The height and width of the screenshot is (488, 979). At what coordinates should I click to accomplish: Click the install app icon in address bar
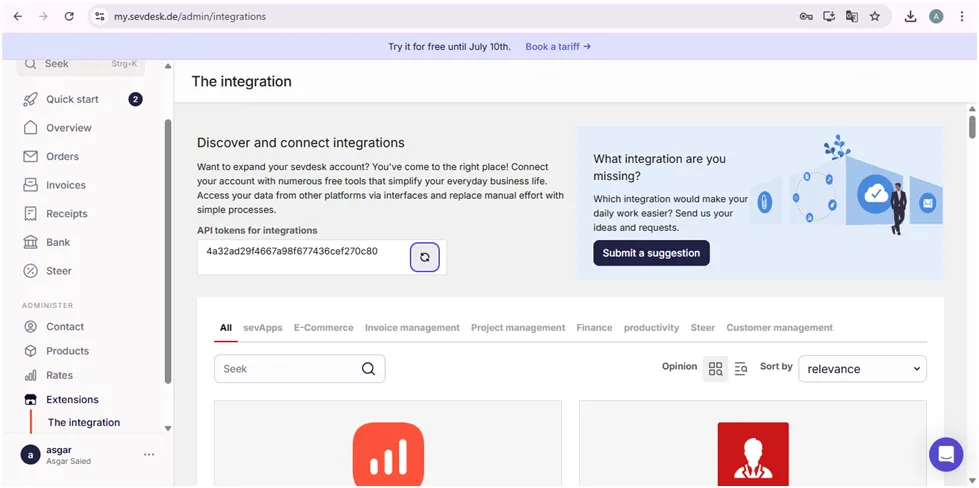tap(829, 17)
